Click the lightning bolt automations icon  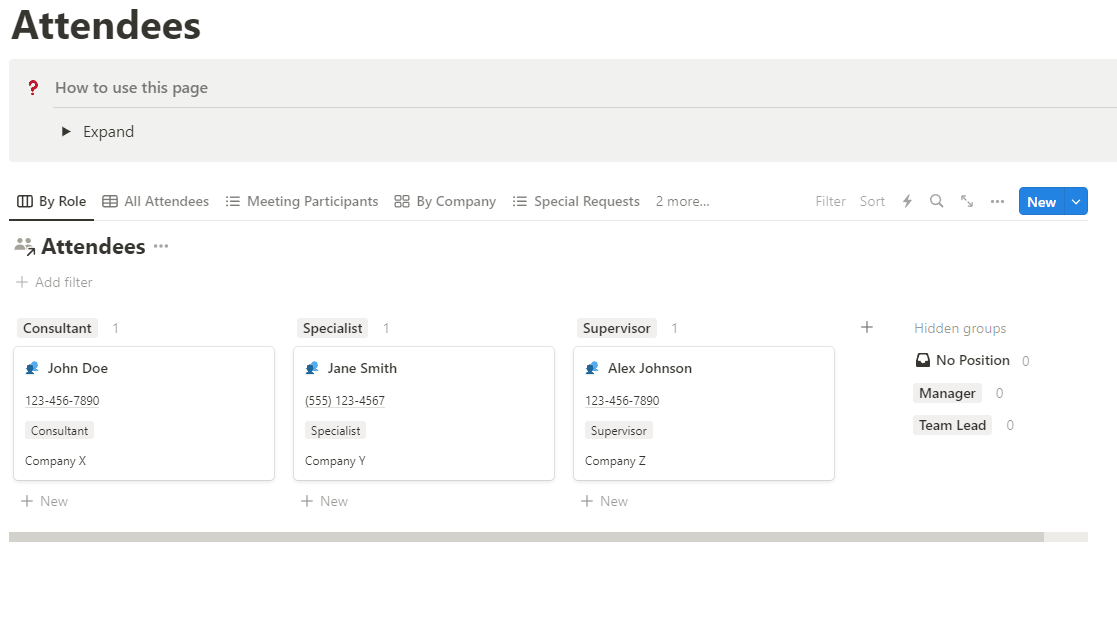pos(908,201)
